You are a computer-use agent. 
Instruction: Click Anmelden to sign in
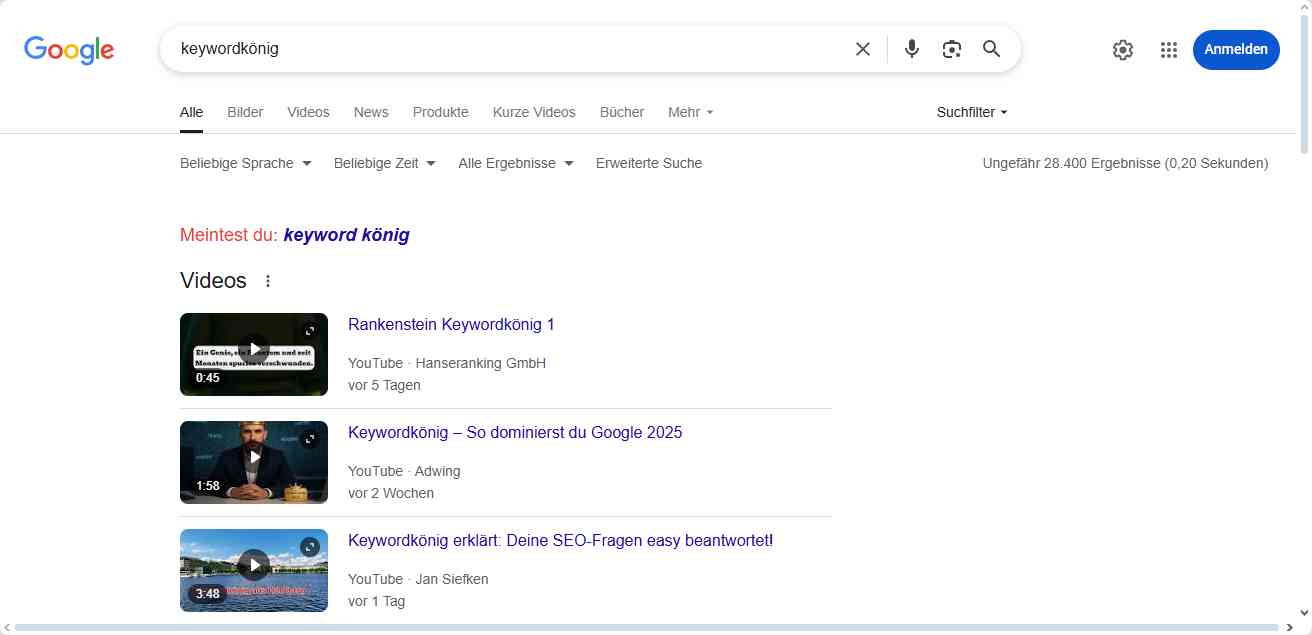pos(1236,49)
